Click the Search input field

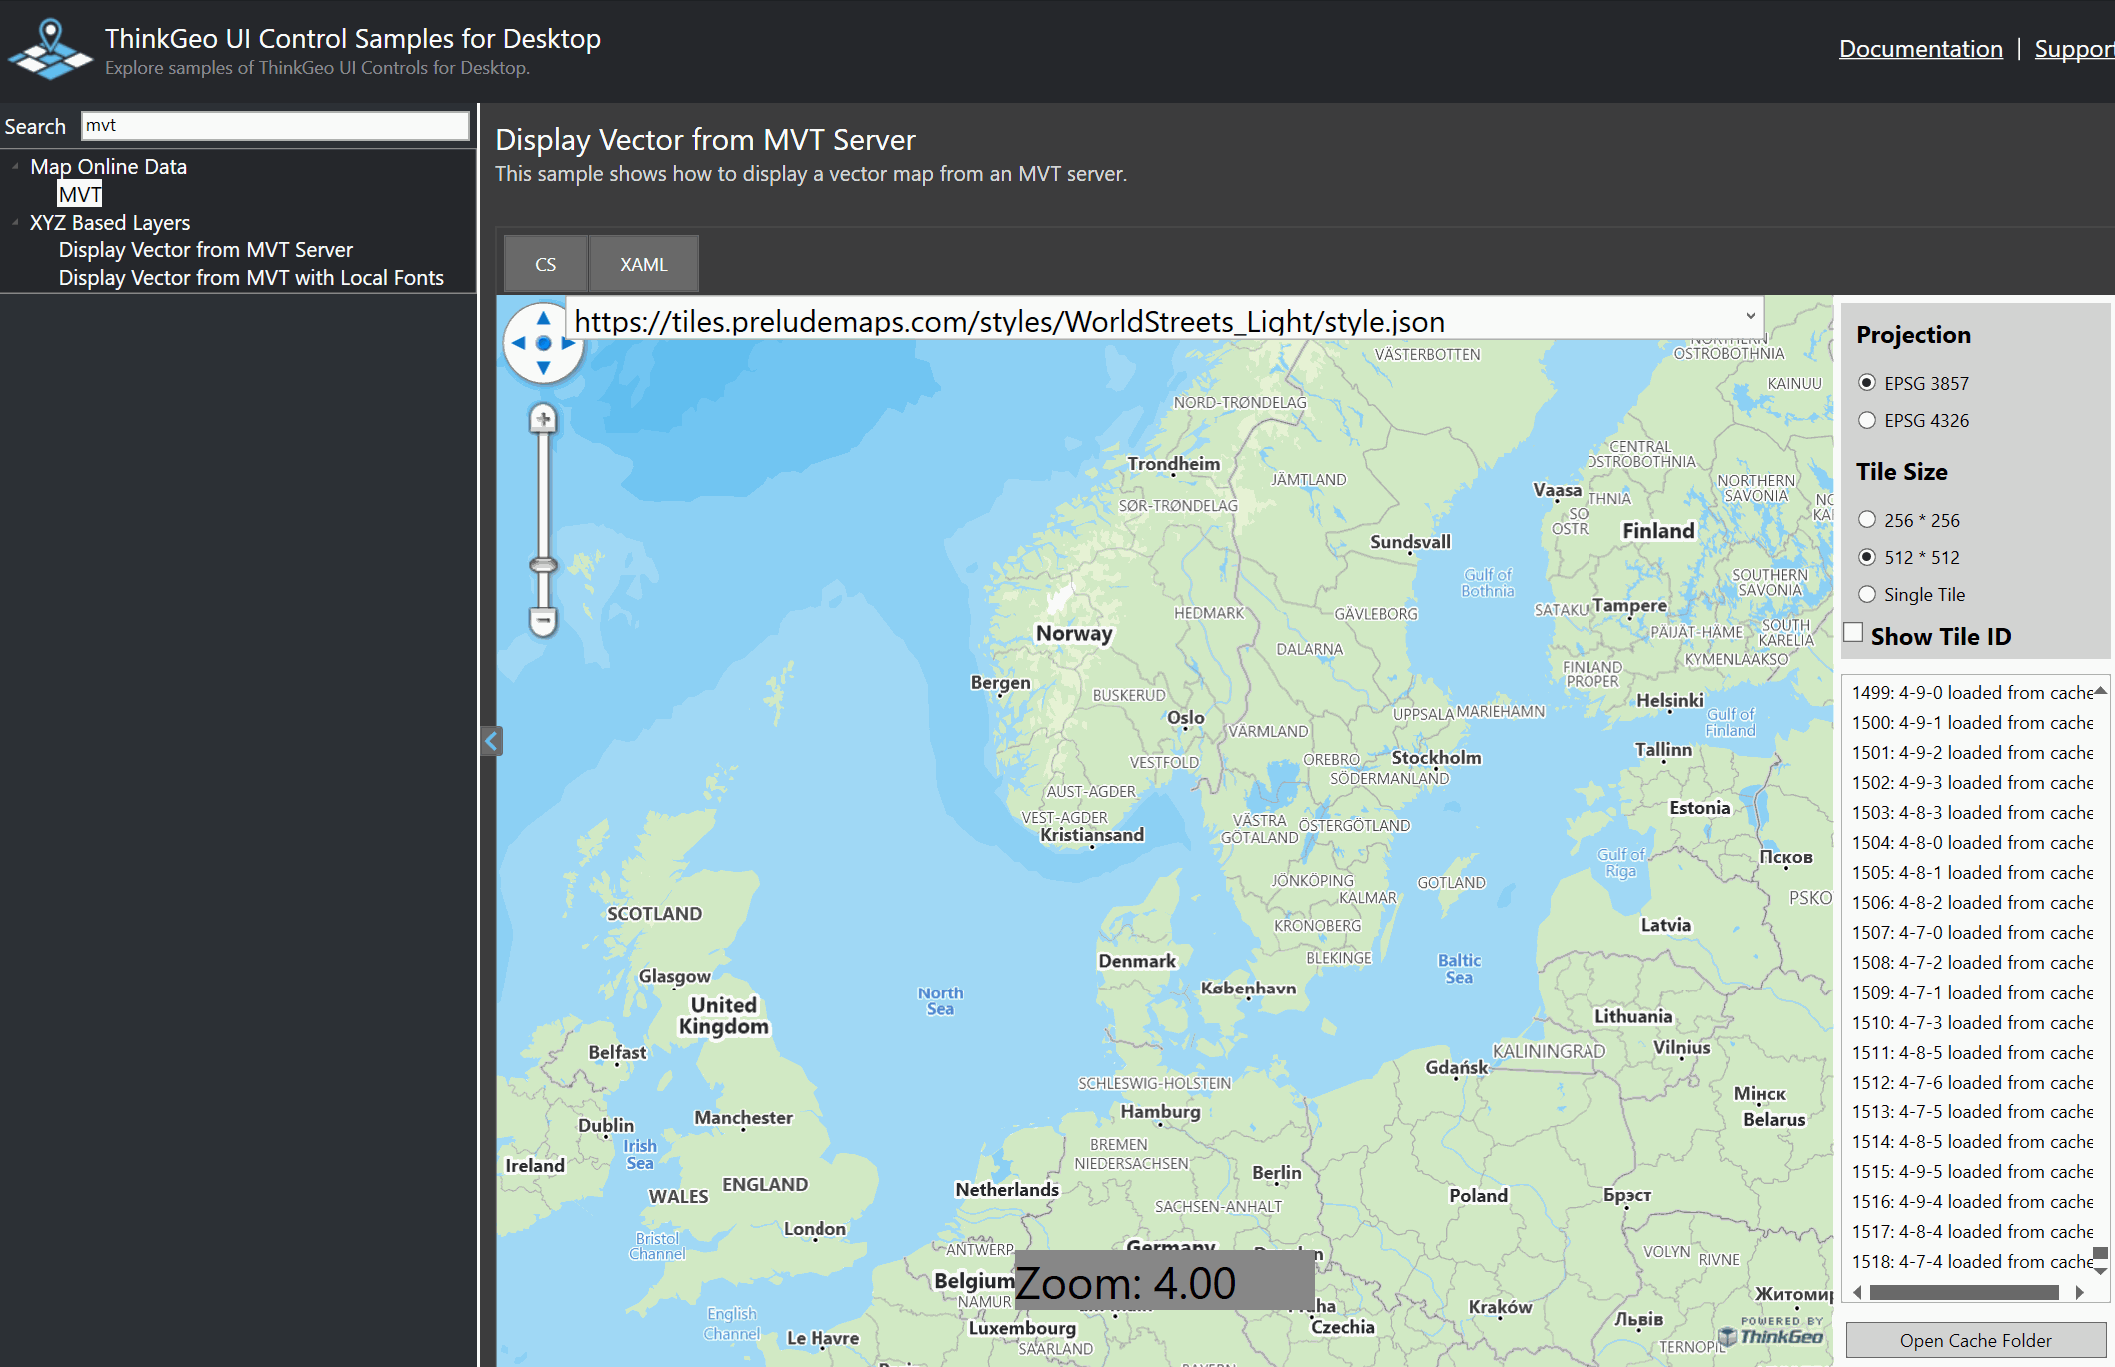pyautogui.click(x=275, y=126)
